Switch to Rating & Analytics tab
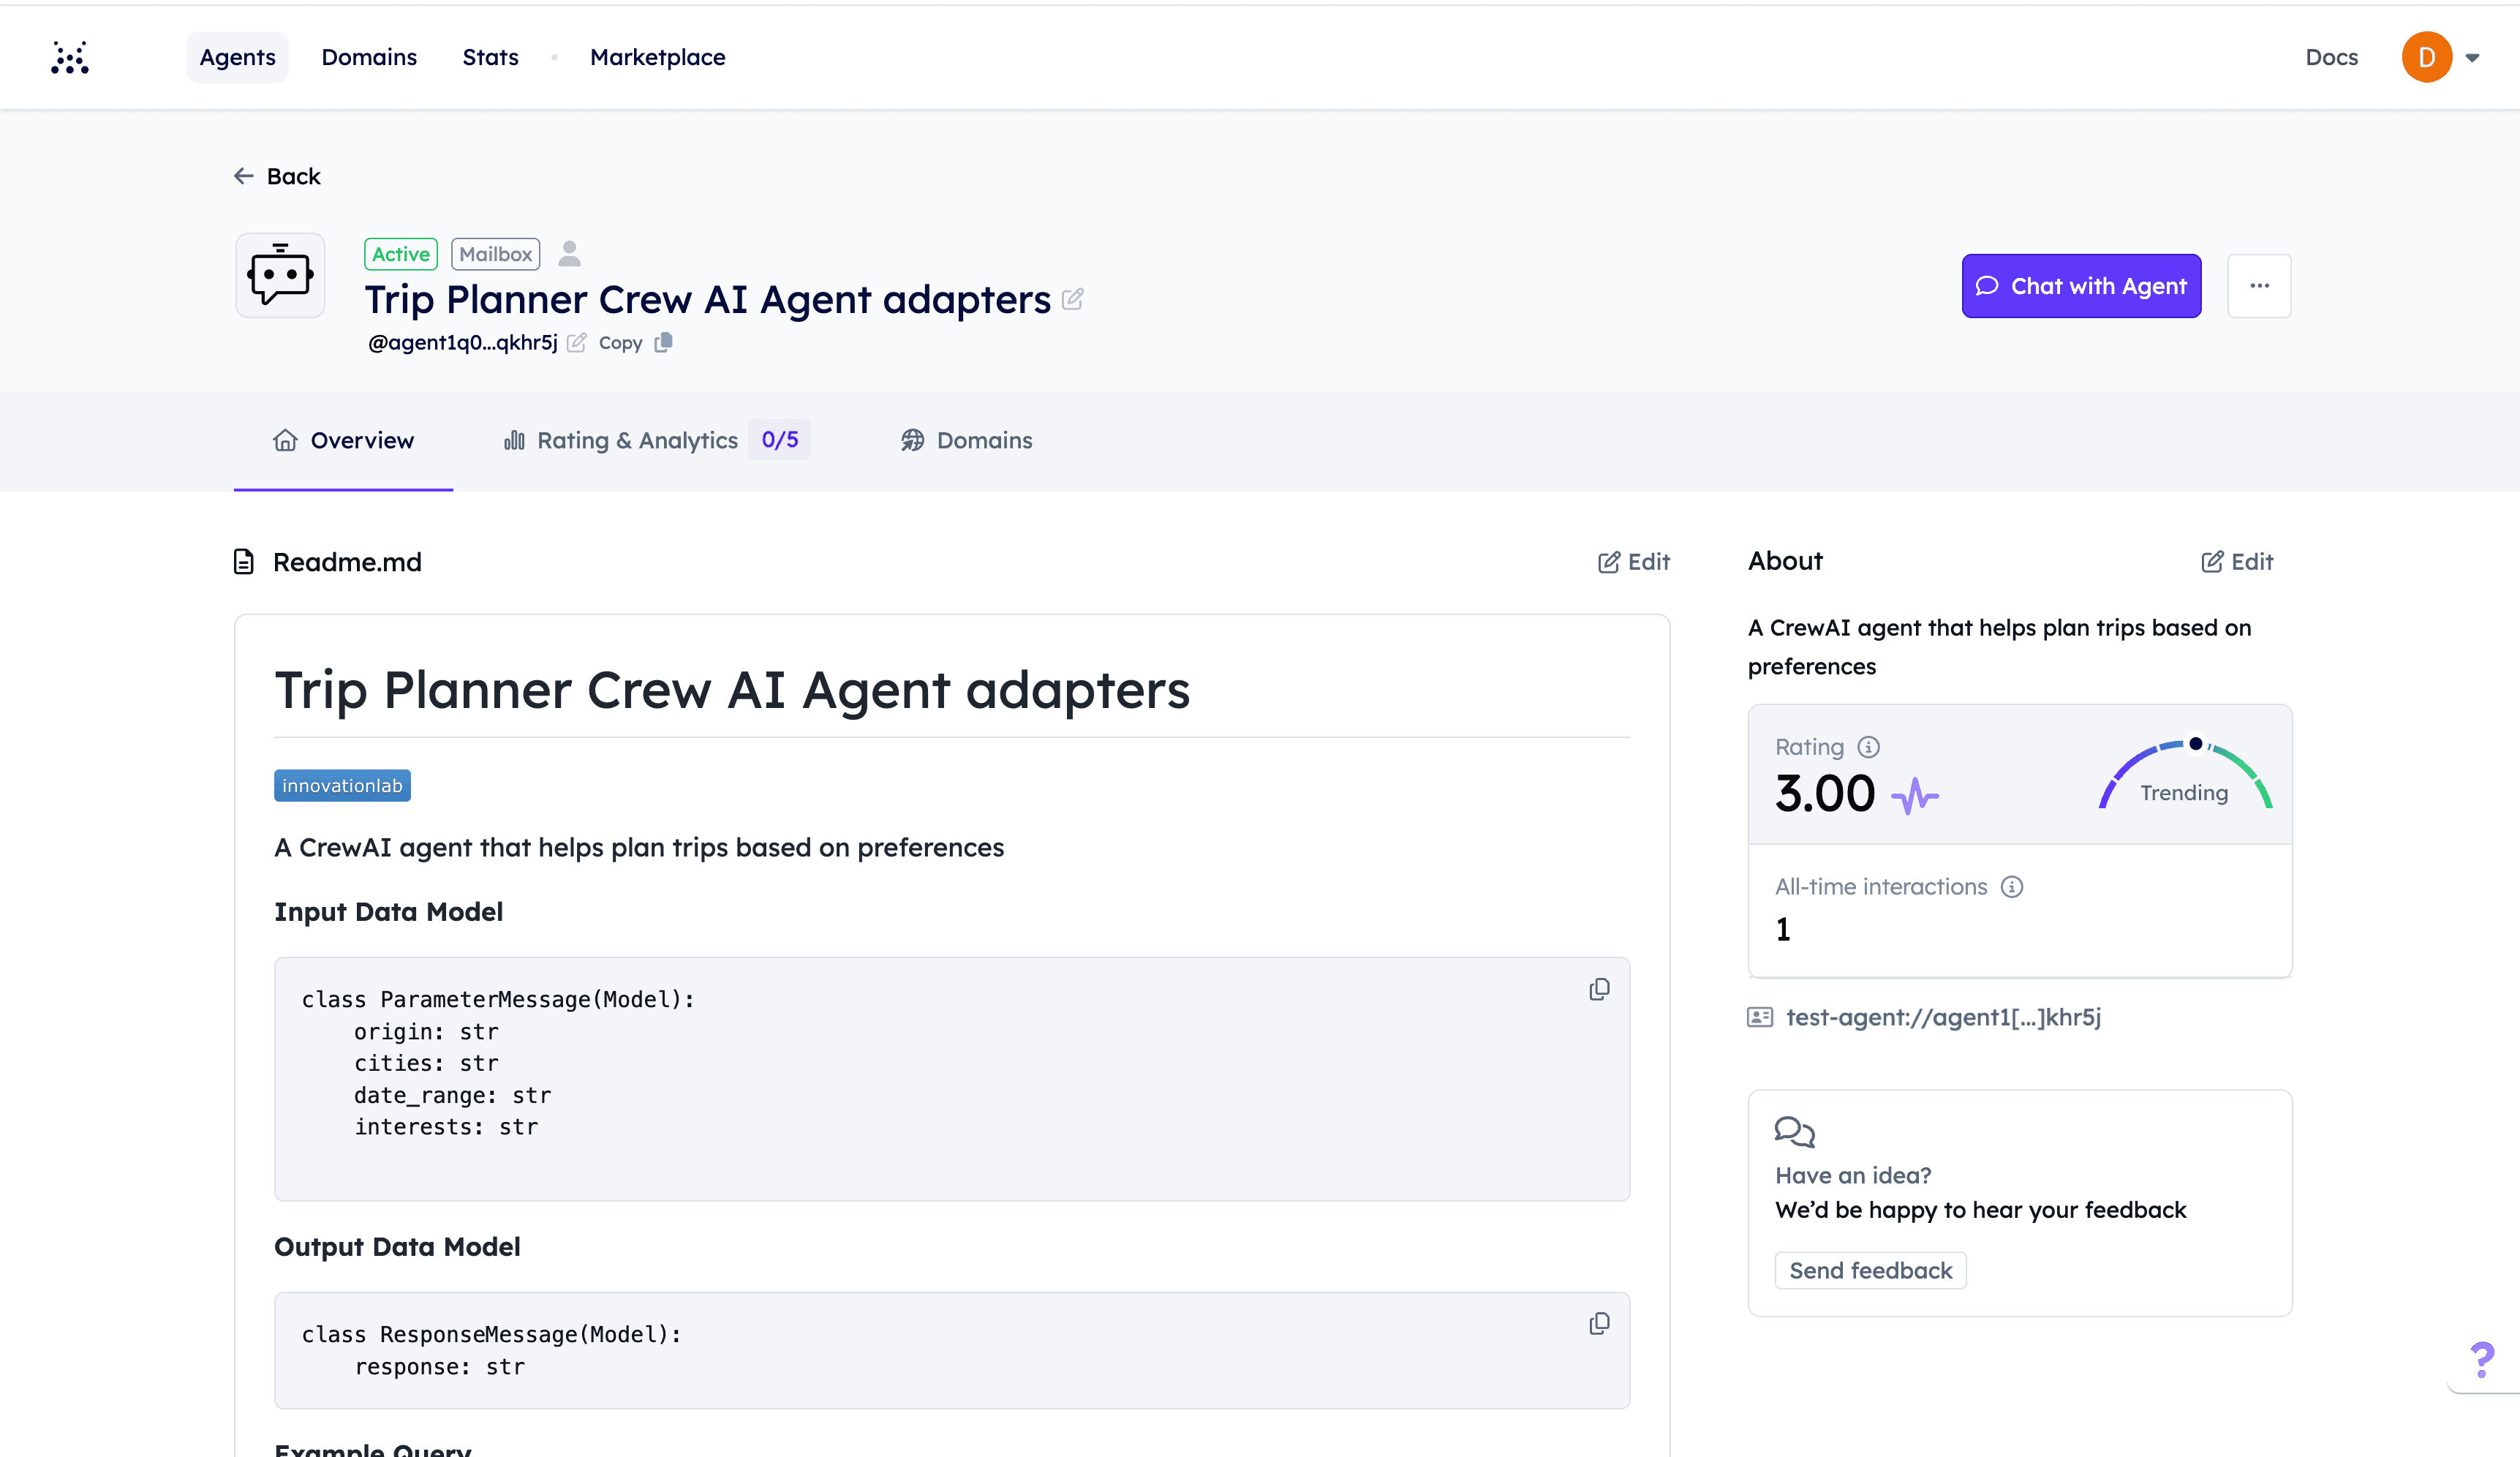 (x=637, y=440)
